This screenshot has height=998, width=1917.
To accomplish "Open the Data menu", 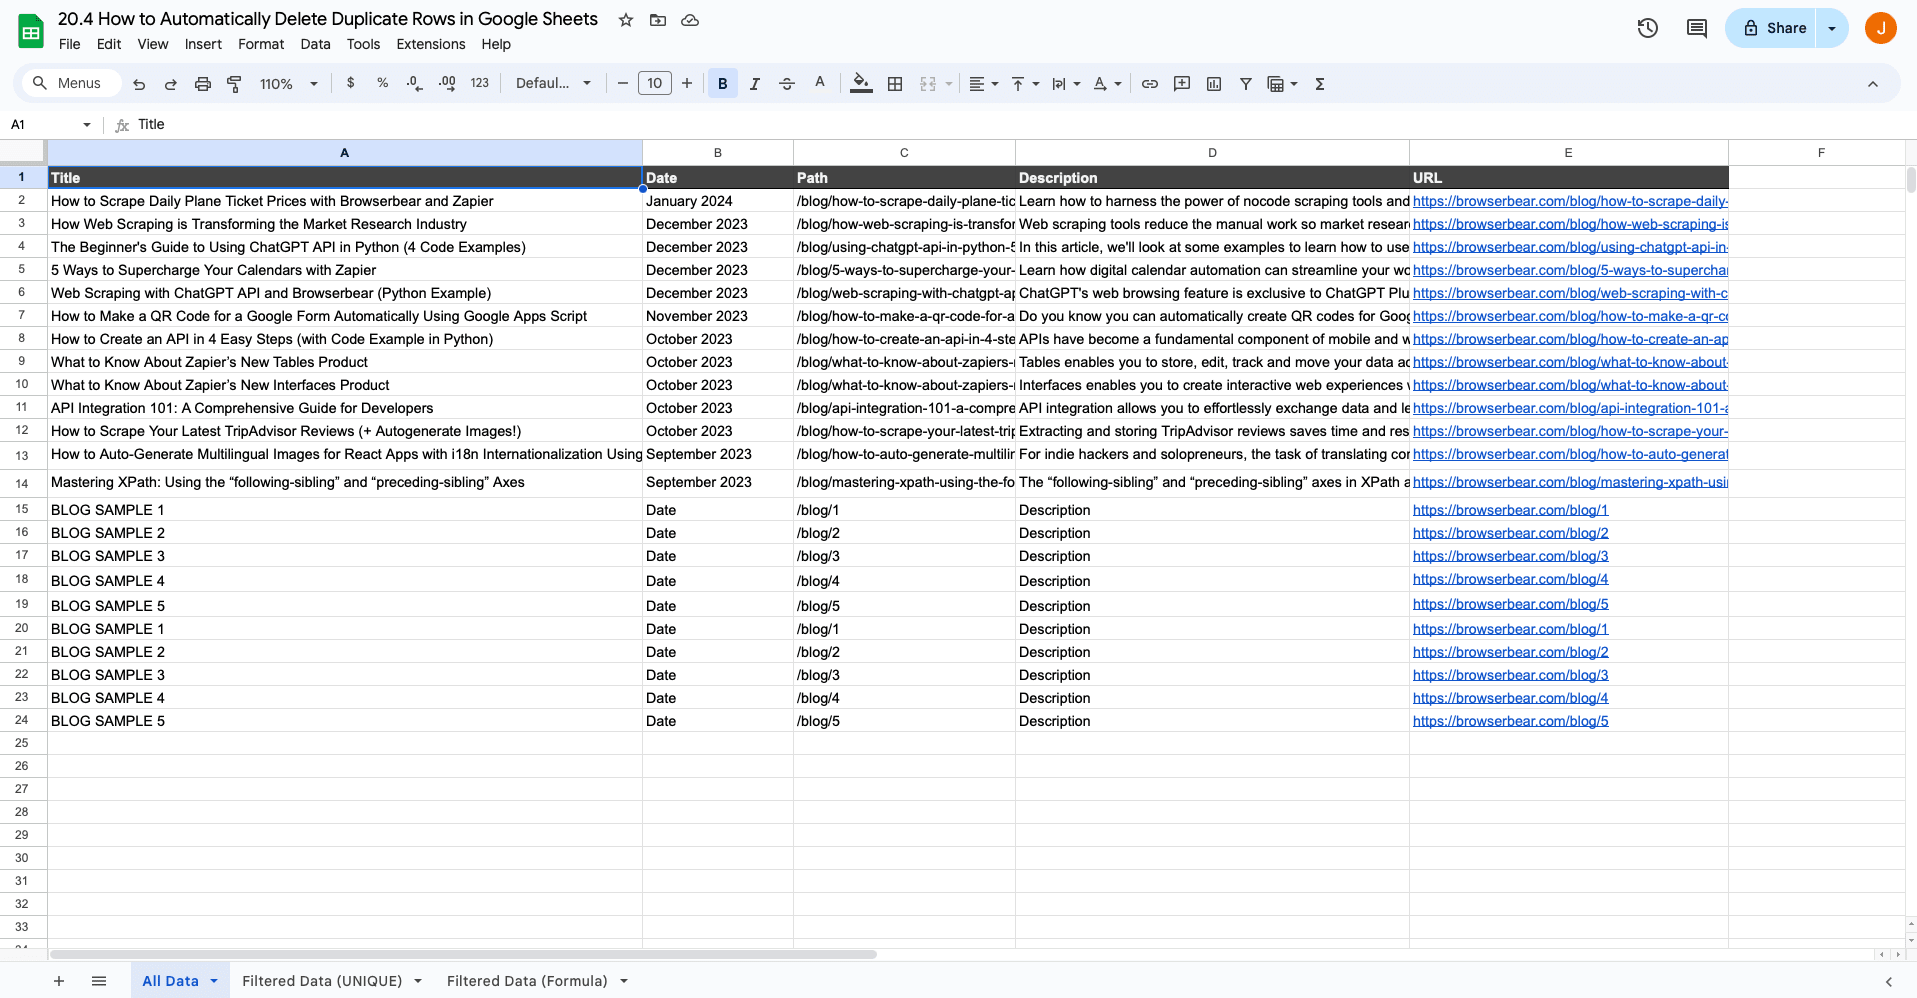I will tap(315, 44).
